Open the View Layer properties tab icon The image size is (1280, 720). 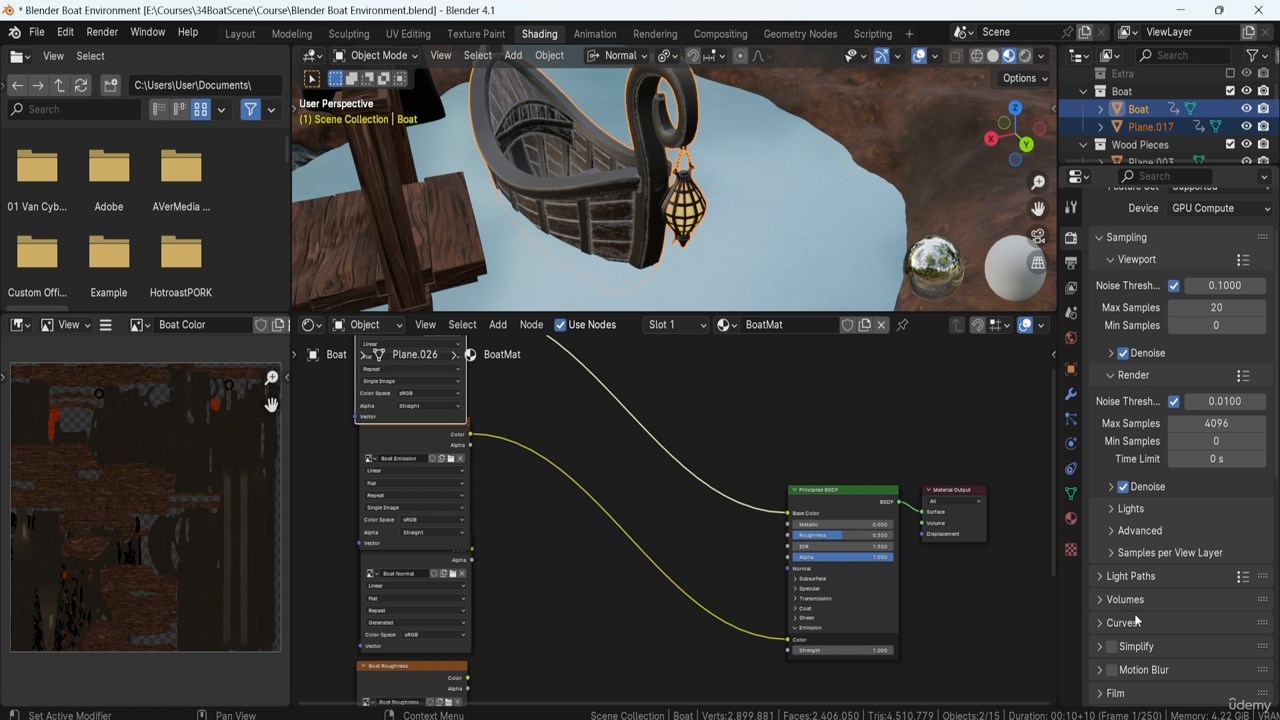(x=1071, y=288)
